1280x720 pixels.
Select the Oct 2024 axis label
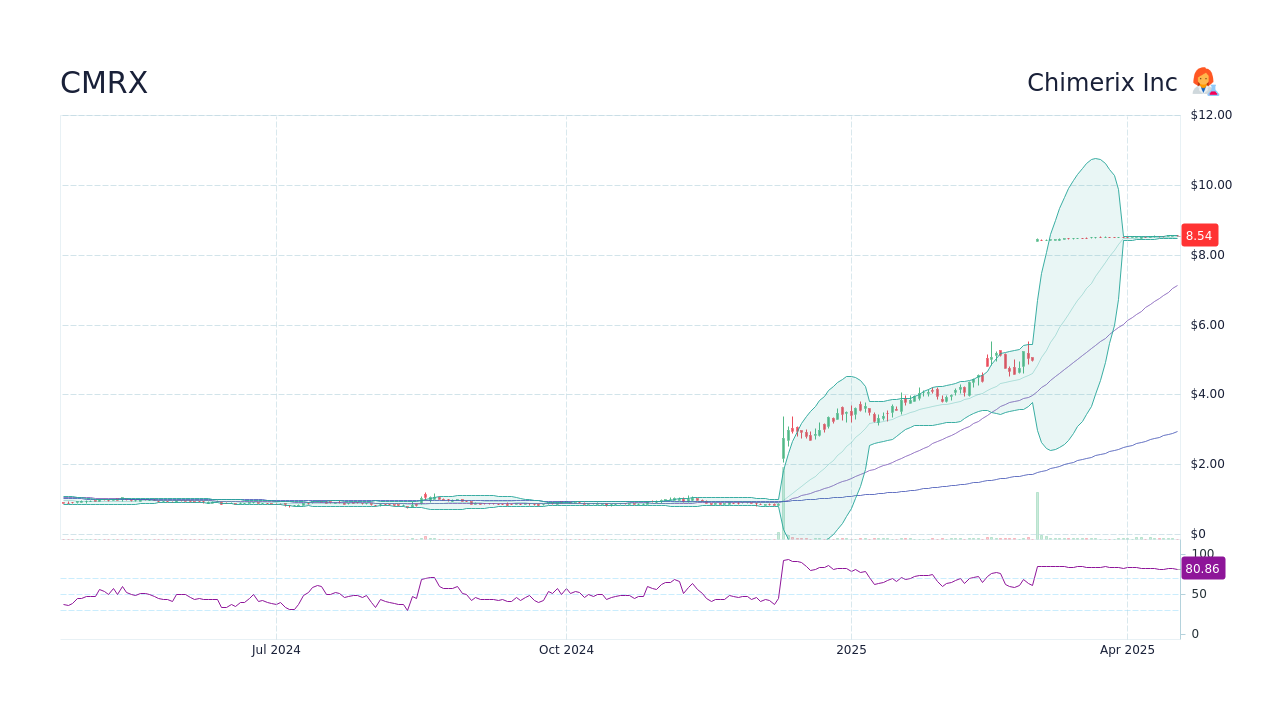tap(566, 649)
